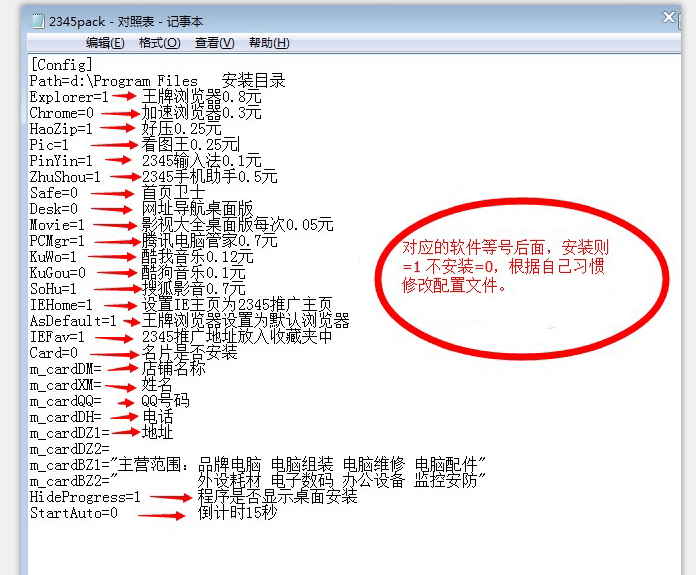
Task: Click the text 搜狐影音0.7元
Action: 194,289
